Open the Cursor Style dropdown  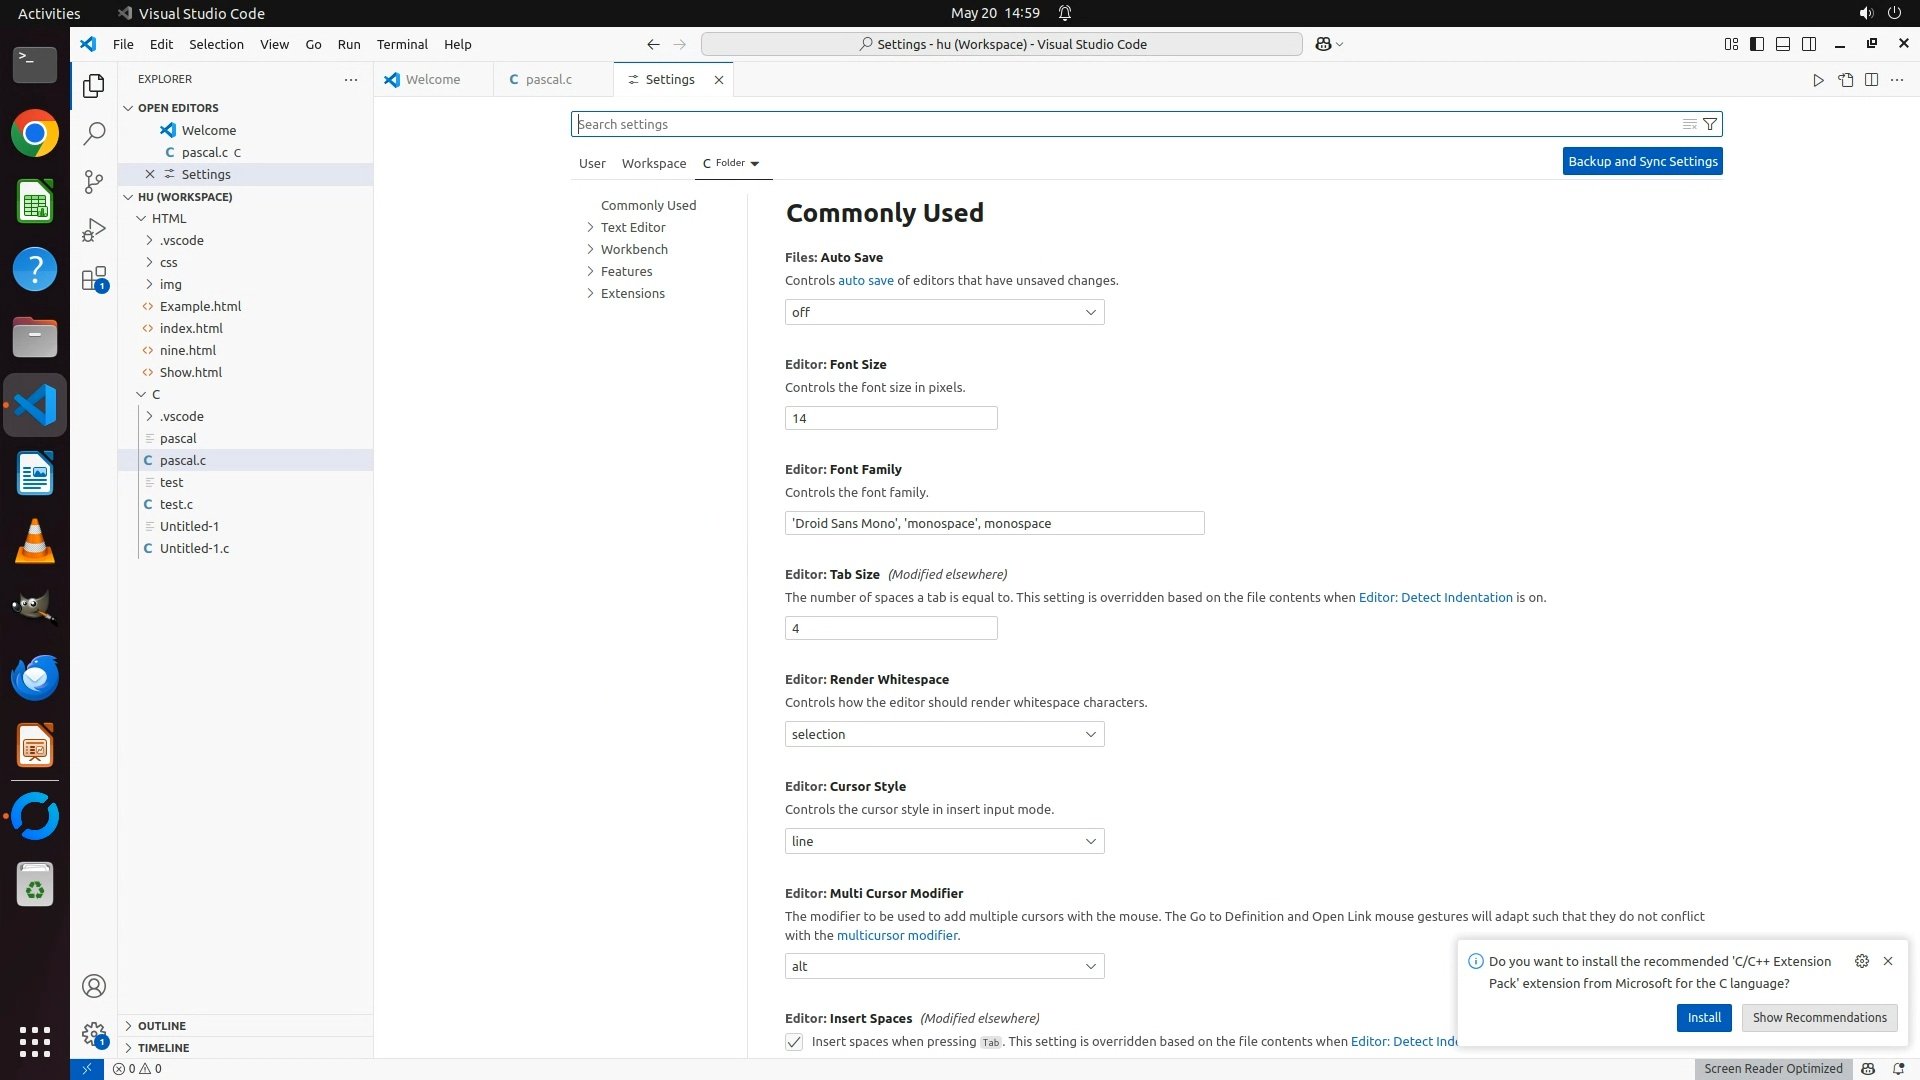click(944, 842)
